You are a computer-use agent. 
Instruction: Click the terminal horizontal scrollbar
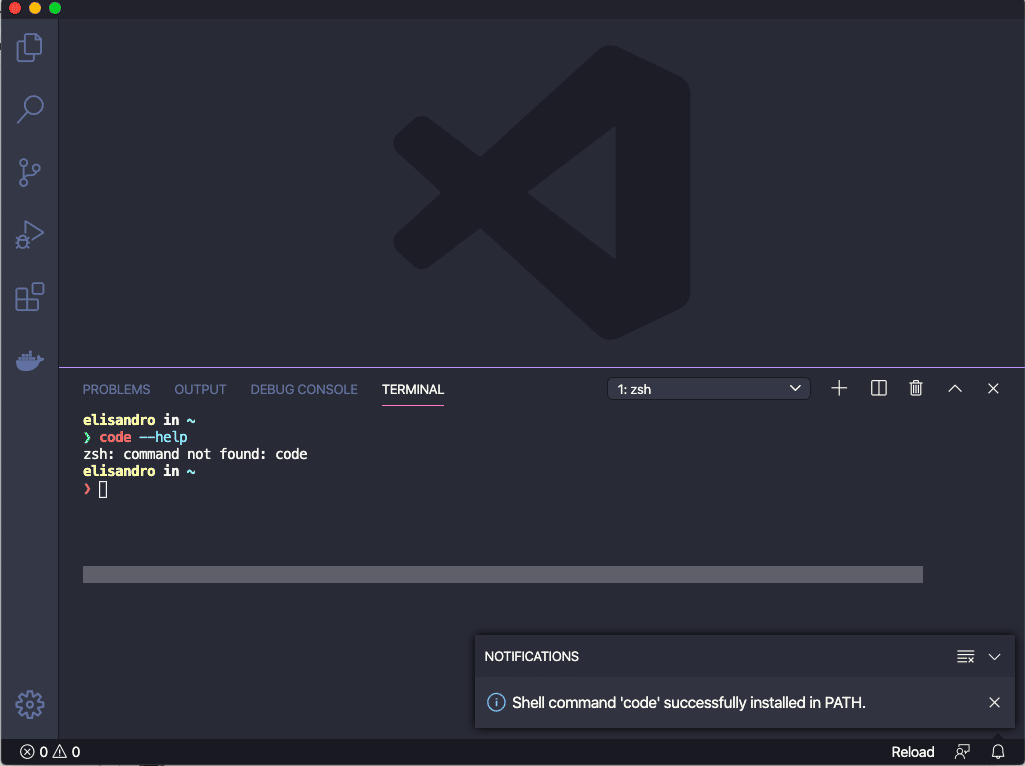point(503,574)
